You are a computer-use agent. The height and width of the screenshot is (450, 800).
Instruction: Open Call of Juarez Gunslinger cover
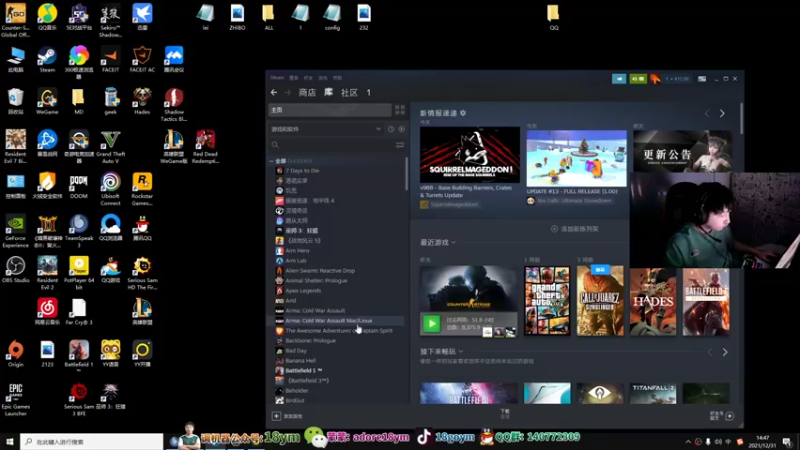pyautogui.click(x=600, y=301)
